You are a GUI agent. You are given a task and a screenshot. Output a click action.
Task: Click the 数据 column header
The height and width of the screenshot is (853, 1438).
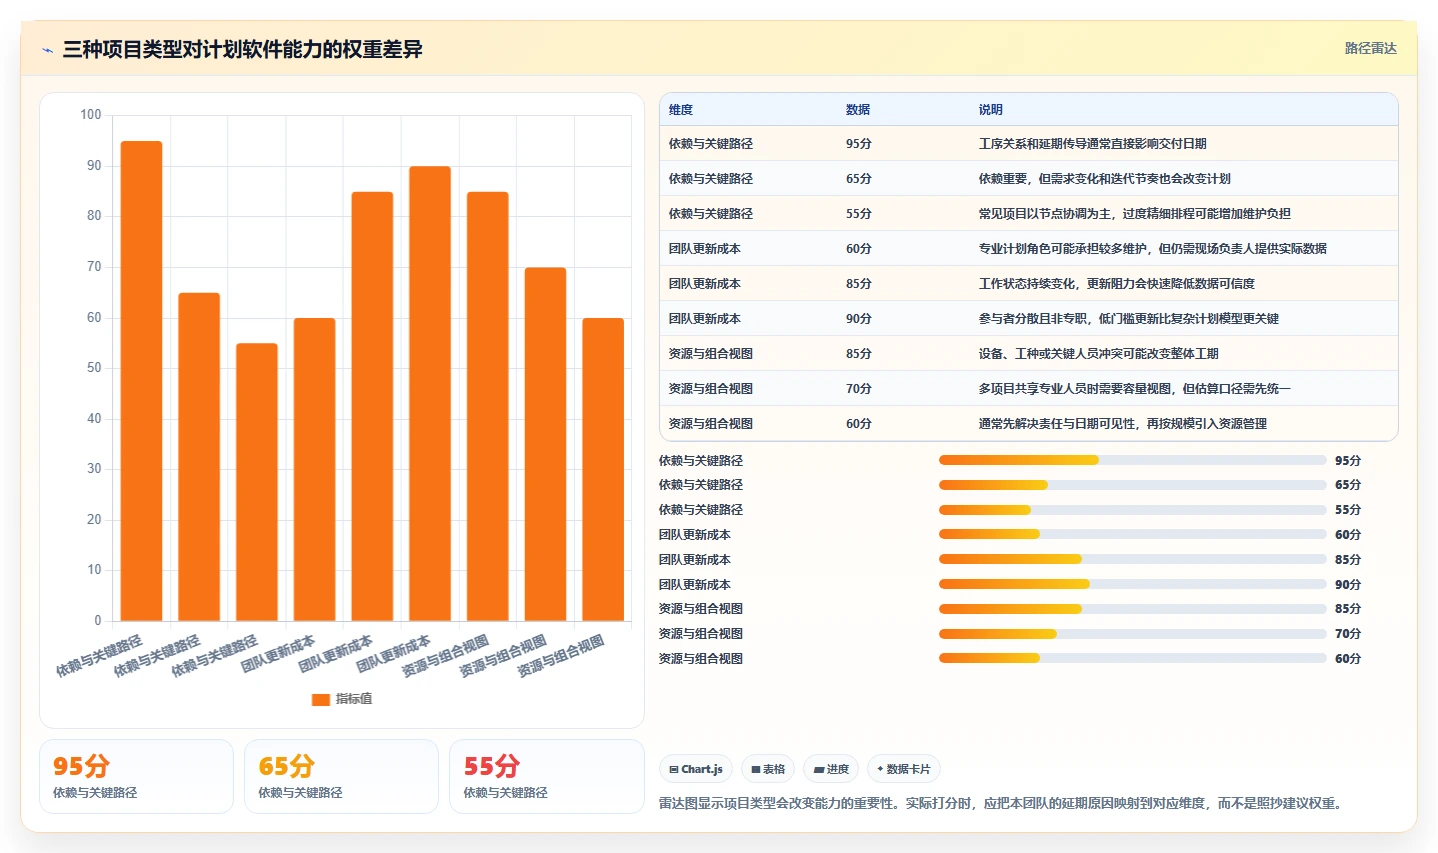(858, 110)
